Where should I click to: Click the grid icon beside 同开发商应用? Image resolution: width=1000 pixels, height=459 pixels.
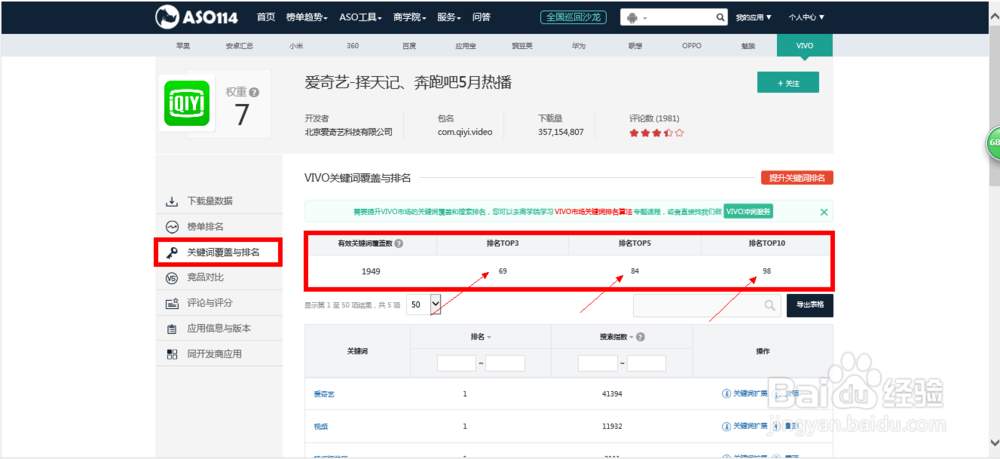coord(172,354)
